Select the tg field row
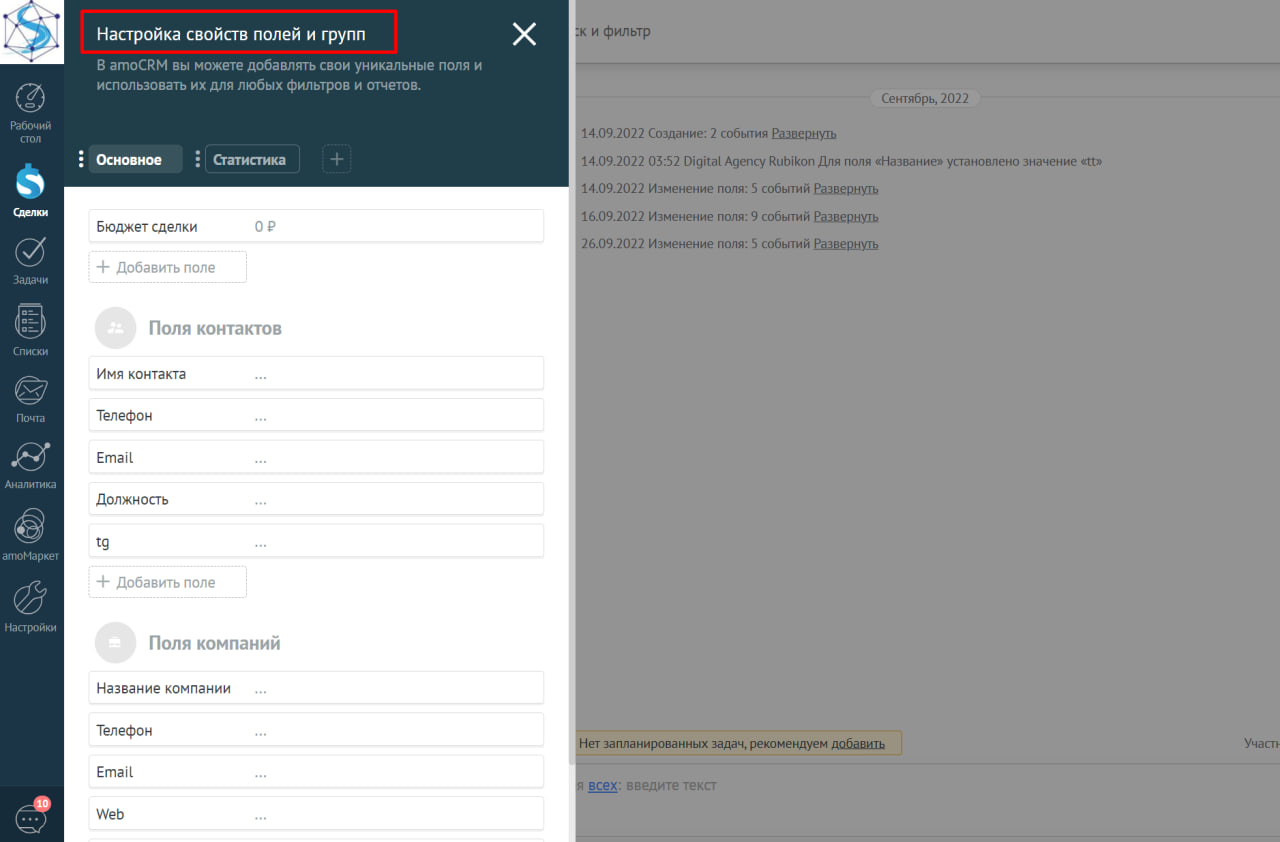Viewport: 1280px width, 842px height. coord(316,541)
